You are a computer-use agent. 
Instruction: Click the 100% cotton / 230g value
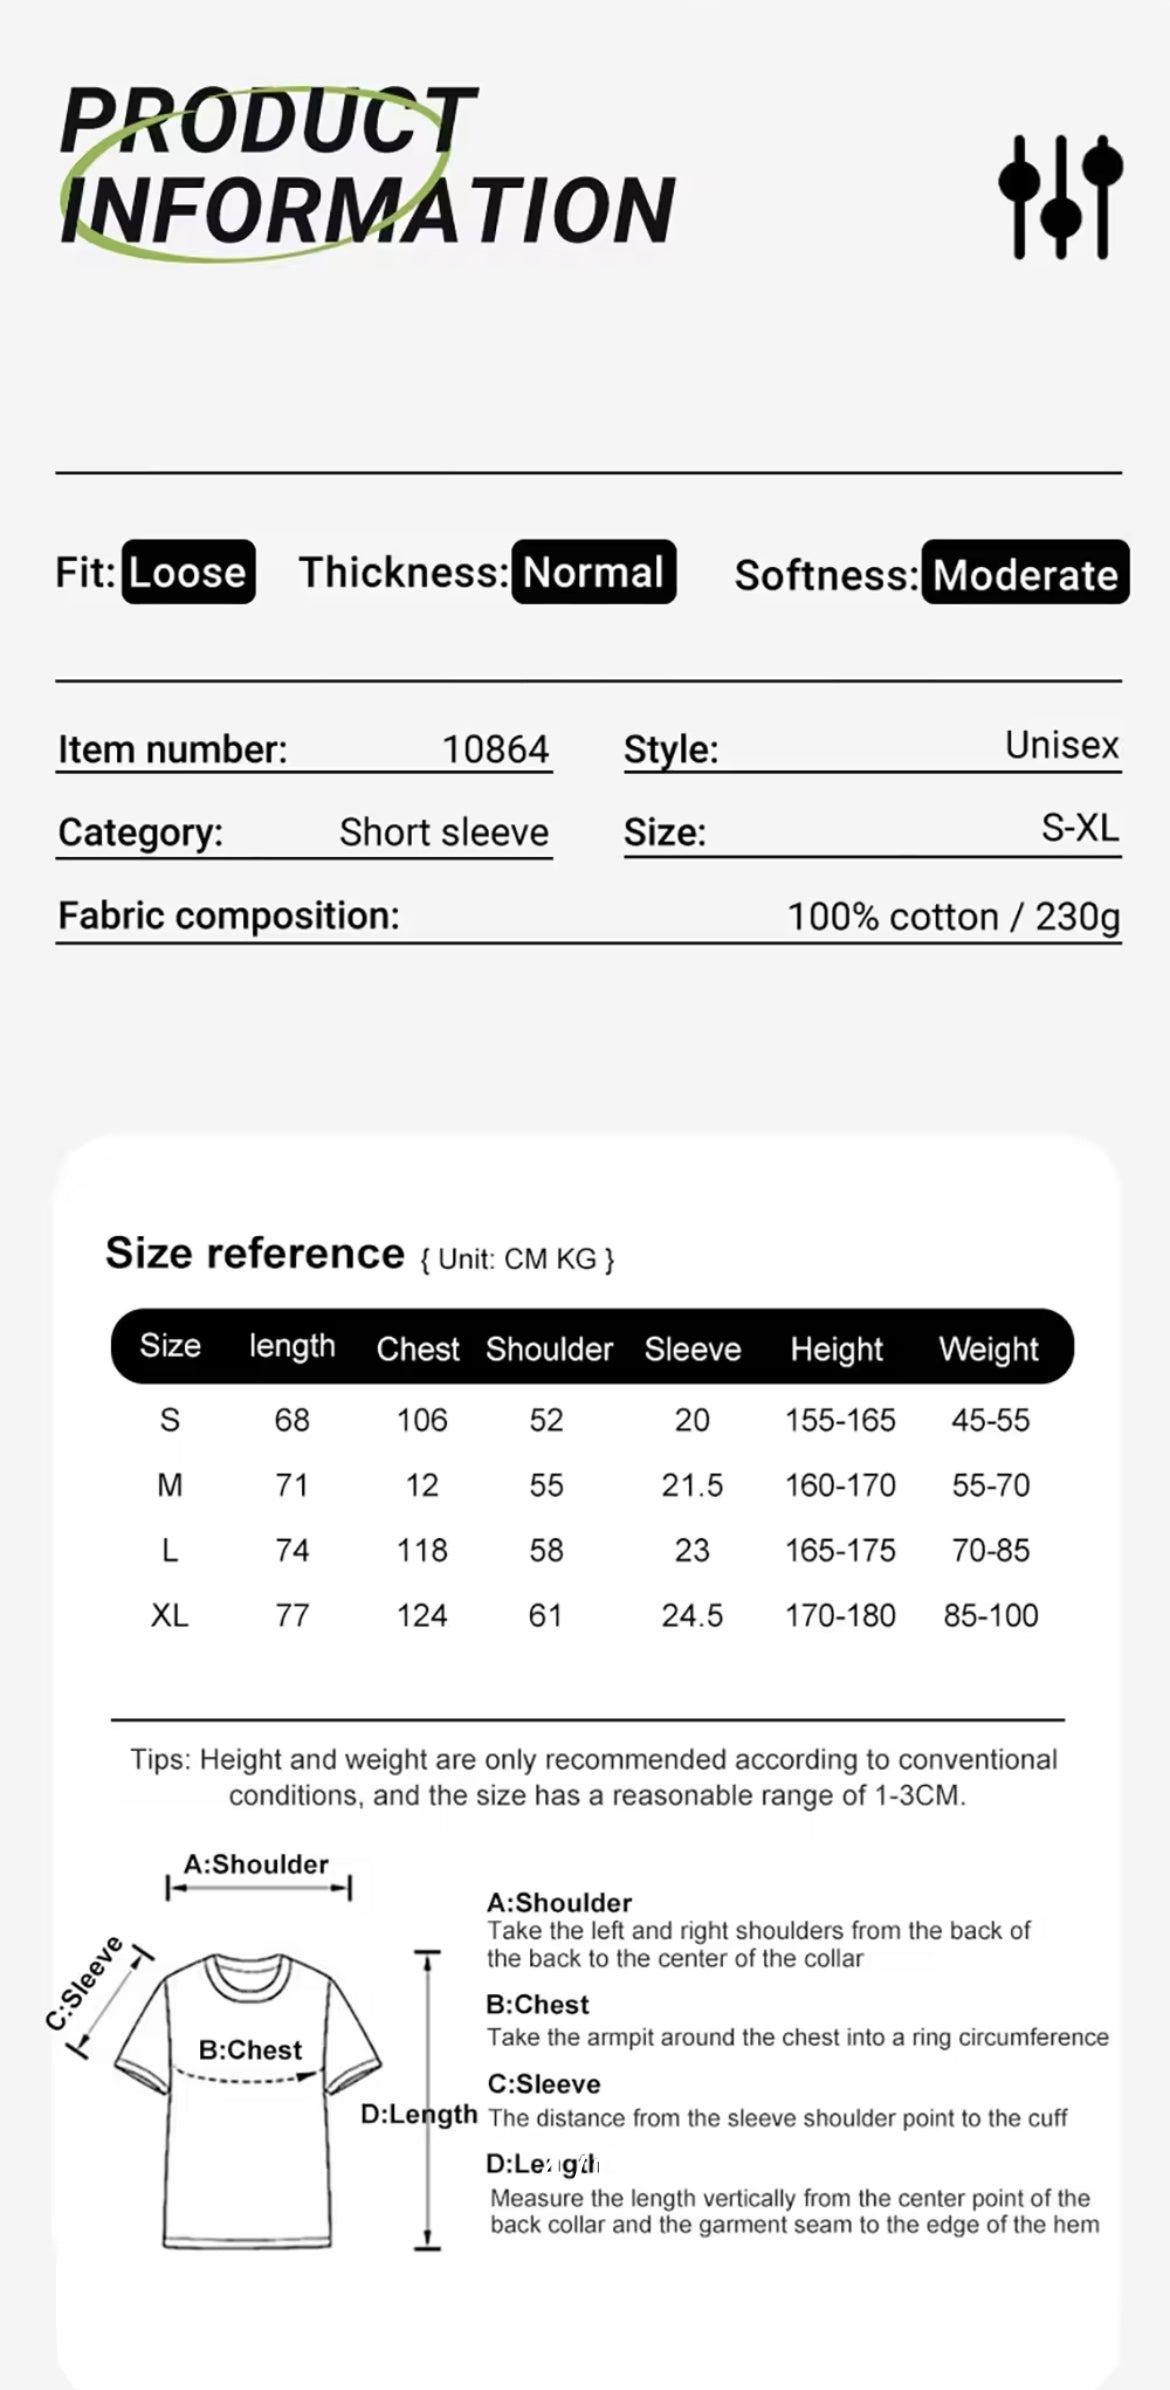(953, 916)
